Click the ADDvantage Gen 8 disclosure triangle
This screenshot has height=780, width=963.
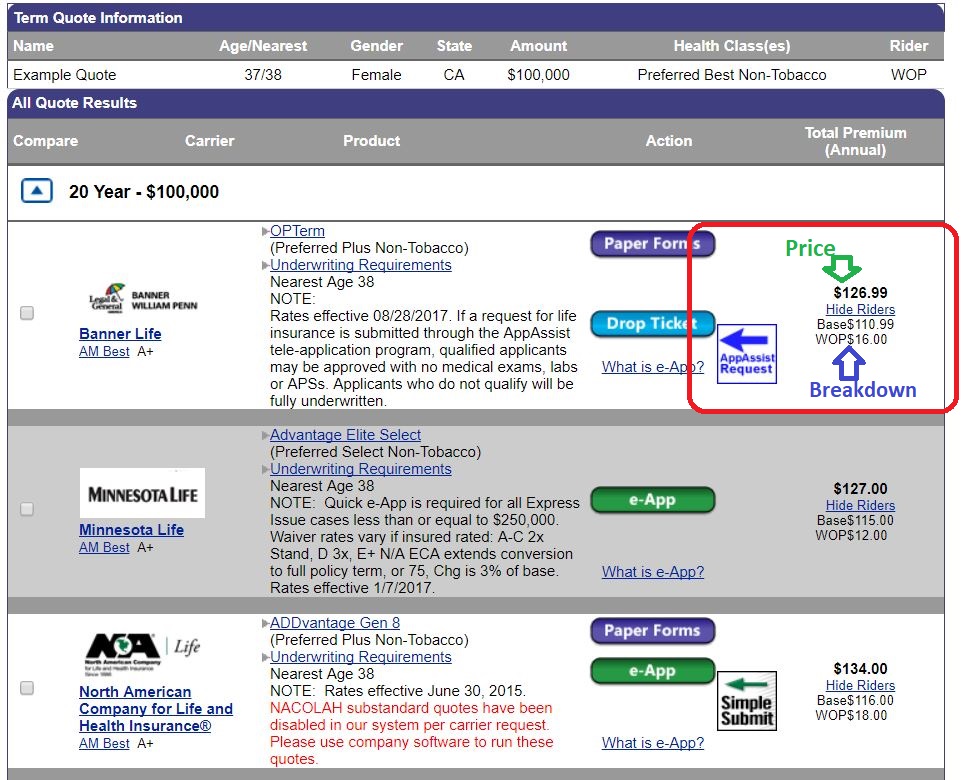point(265,623)
